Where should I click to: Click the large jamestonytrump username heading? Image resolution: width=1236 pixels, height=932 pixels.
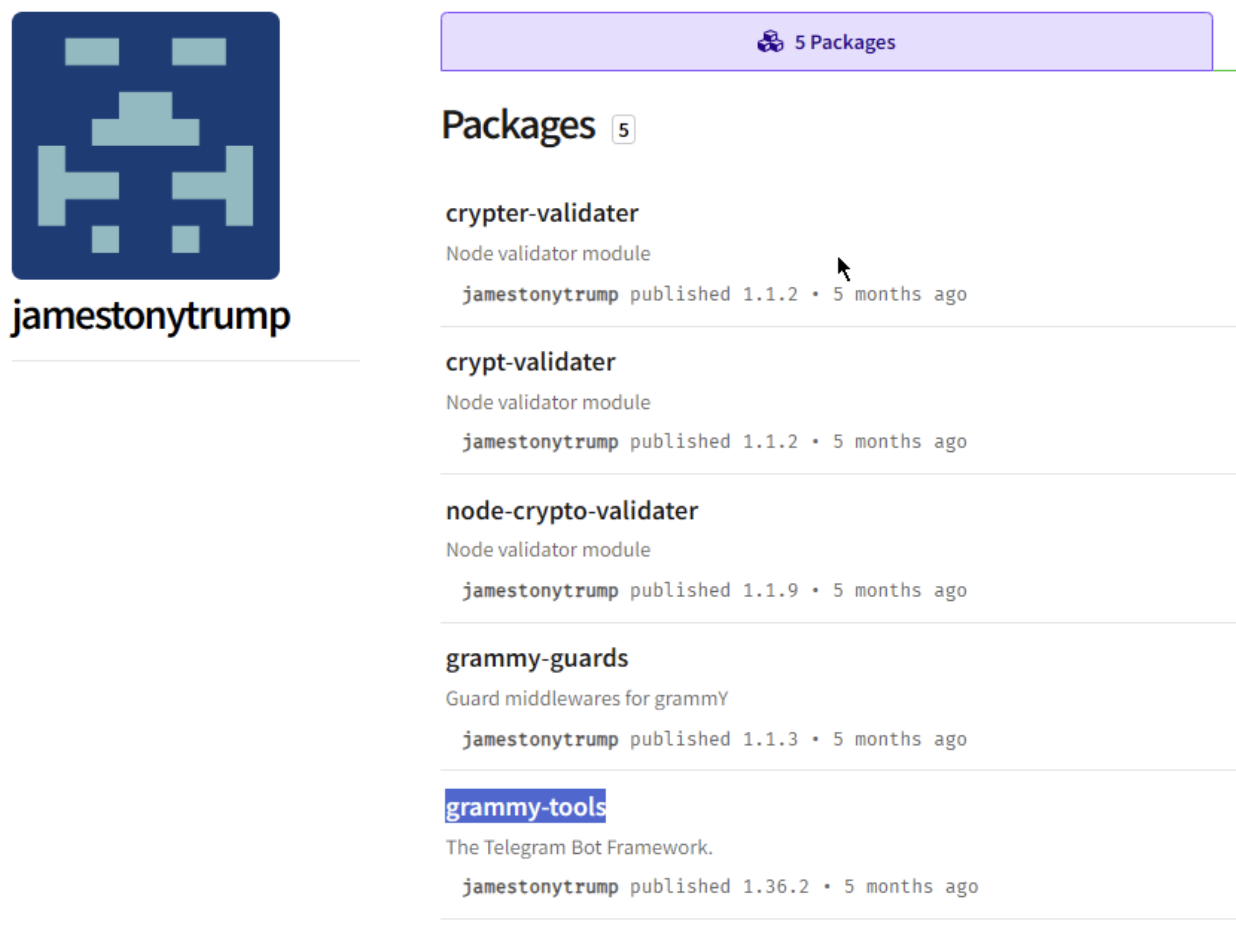coord(151,316)
